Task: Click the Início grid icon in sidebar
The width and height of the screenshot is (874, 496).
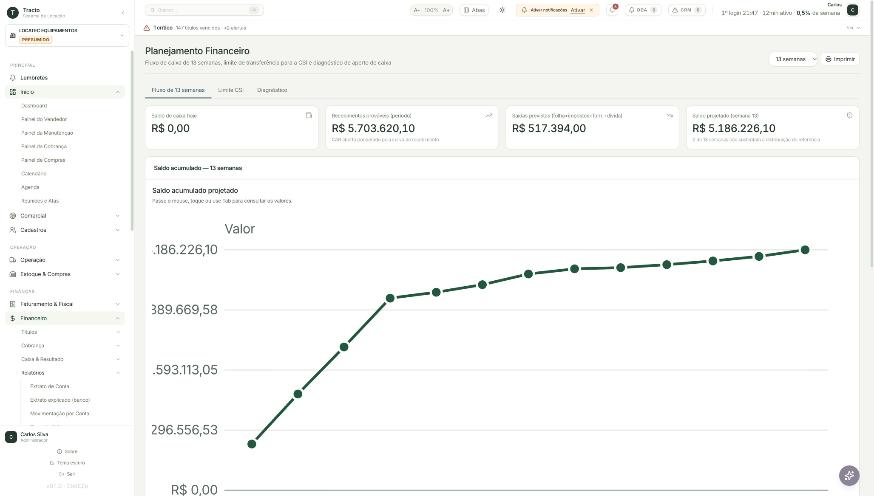Action: pos(13,92)
